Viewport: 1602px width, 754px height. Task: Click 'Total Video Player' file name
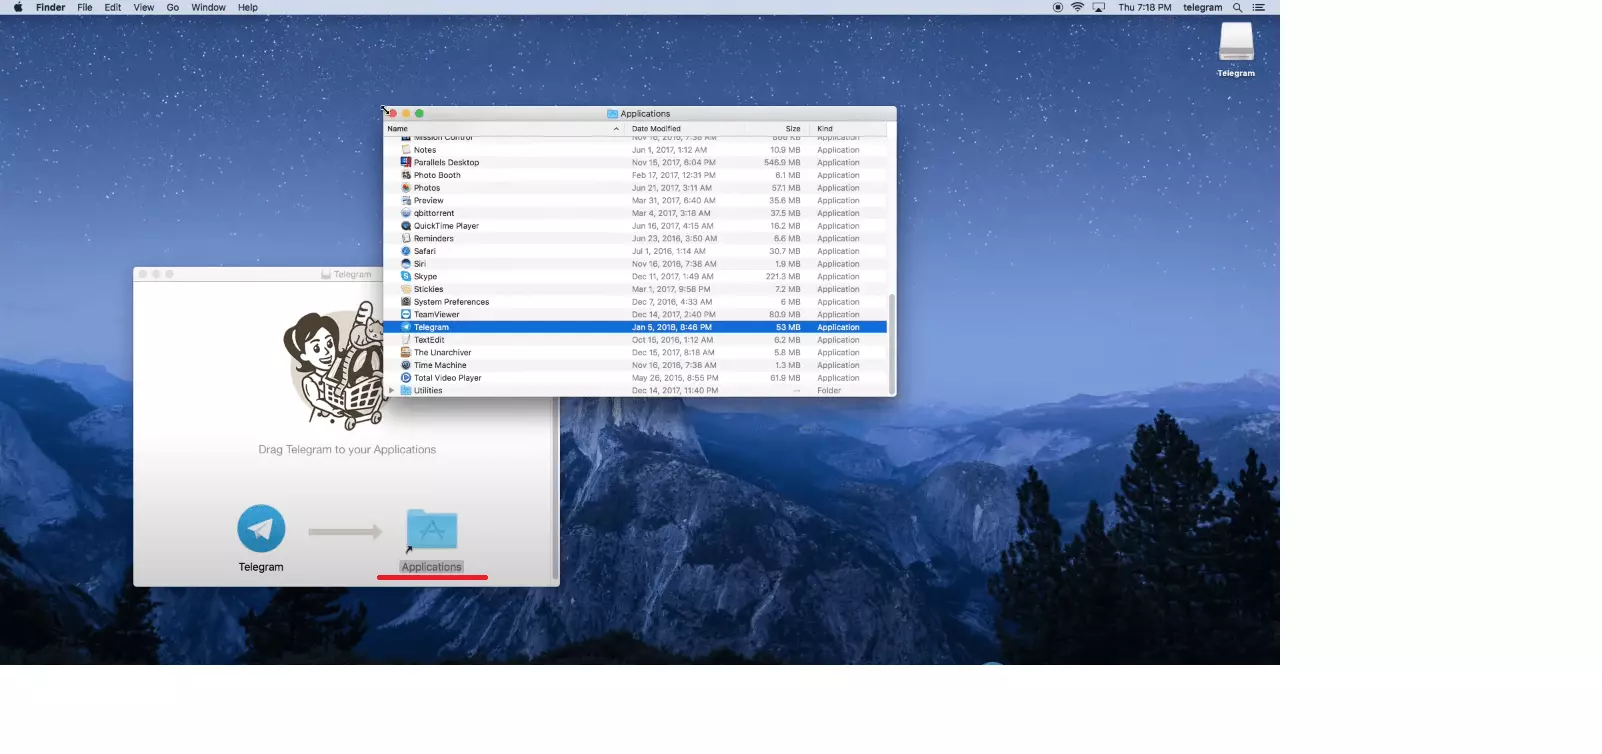click(448, 378)
